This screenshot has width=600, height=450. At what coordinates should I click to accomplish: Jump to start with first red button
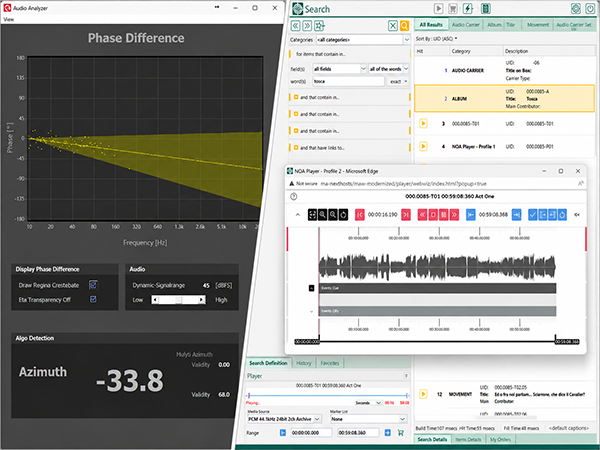[360, 215]
